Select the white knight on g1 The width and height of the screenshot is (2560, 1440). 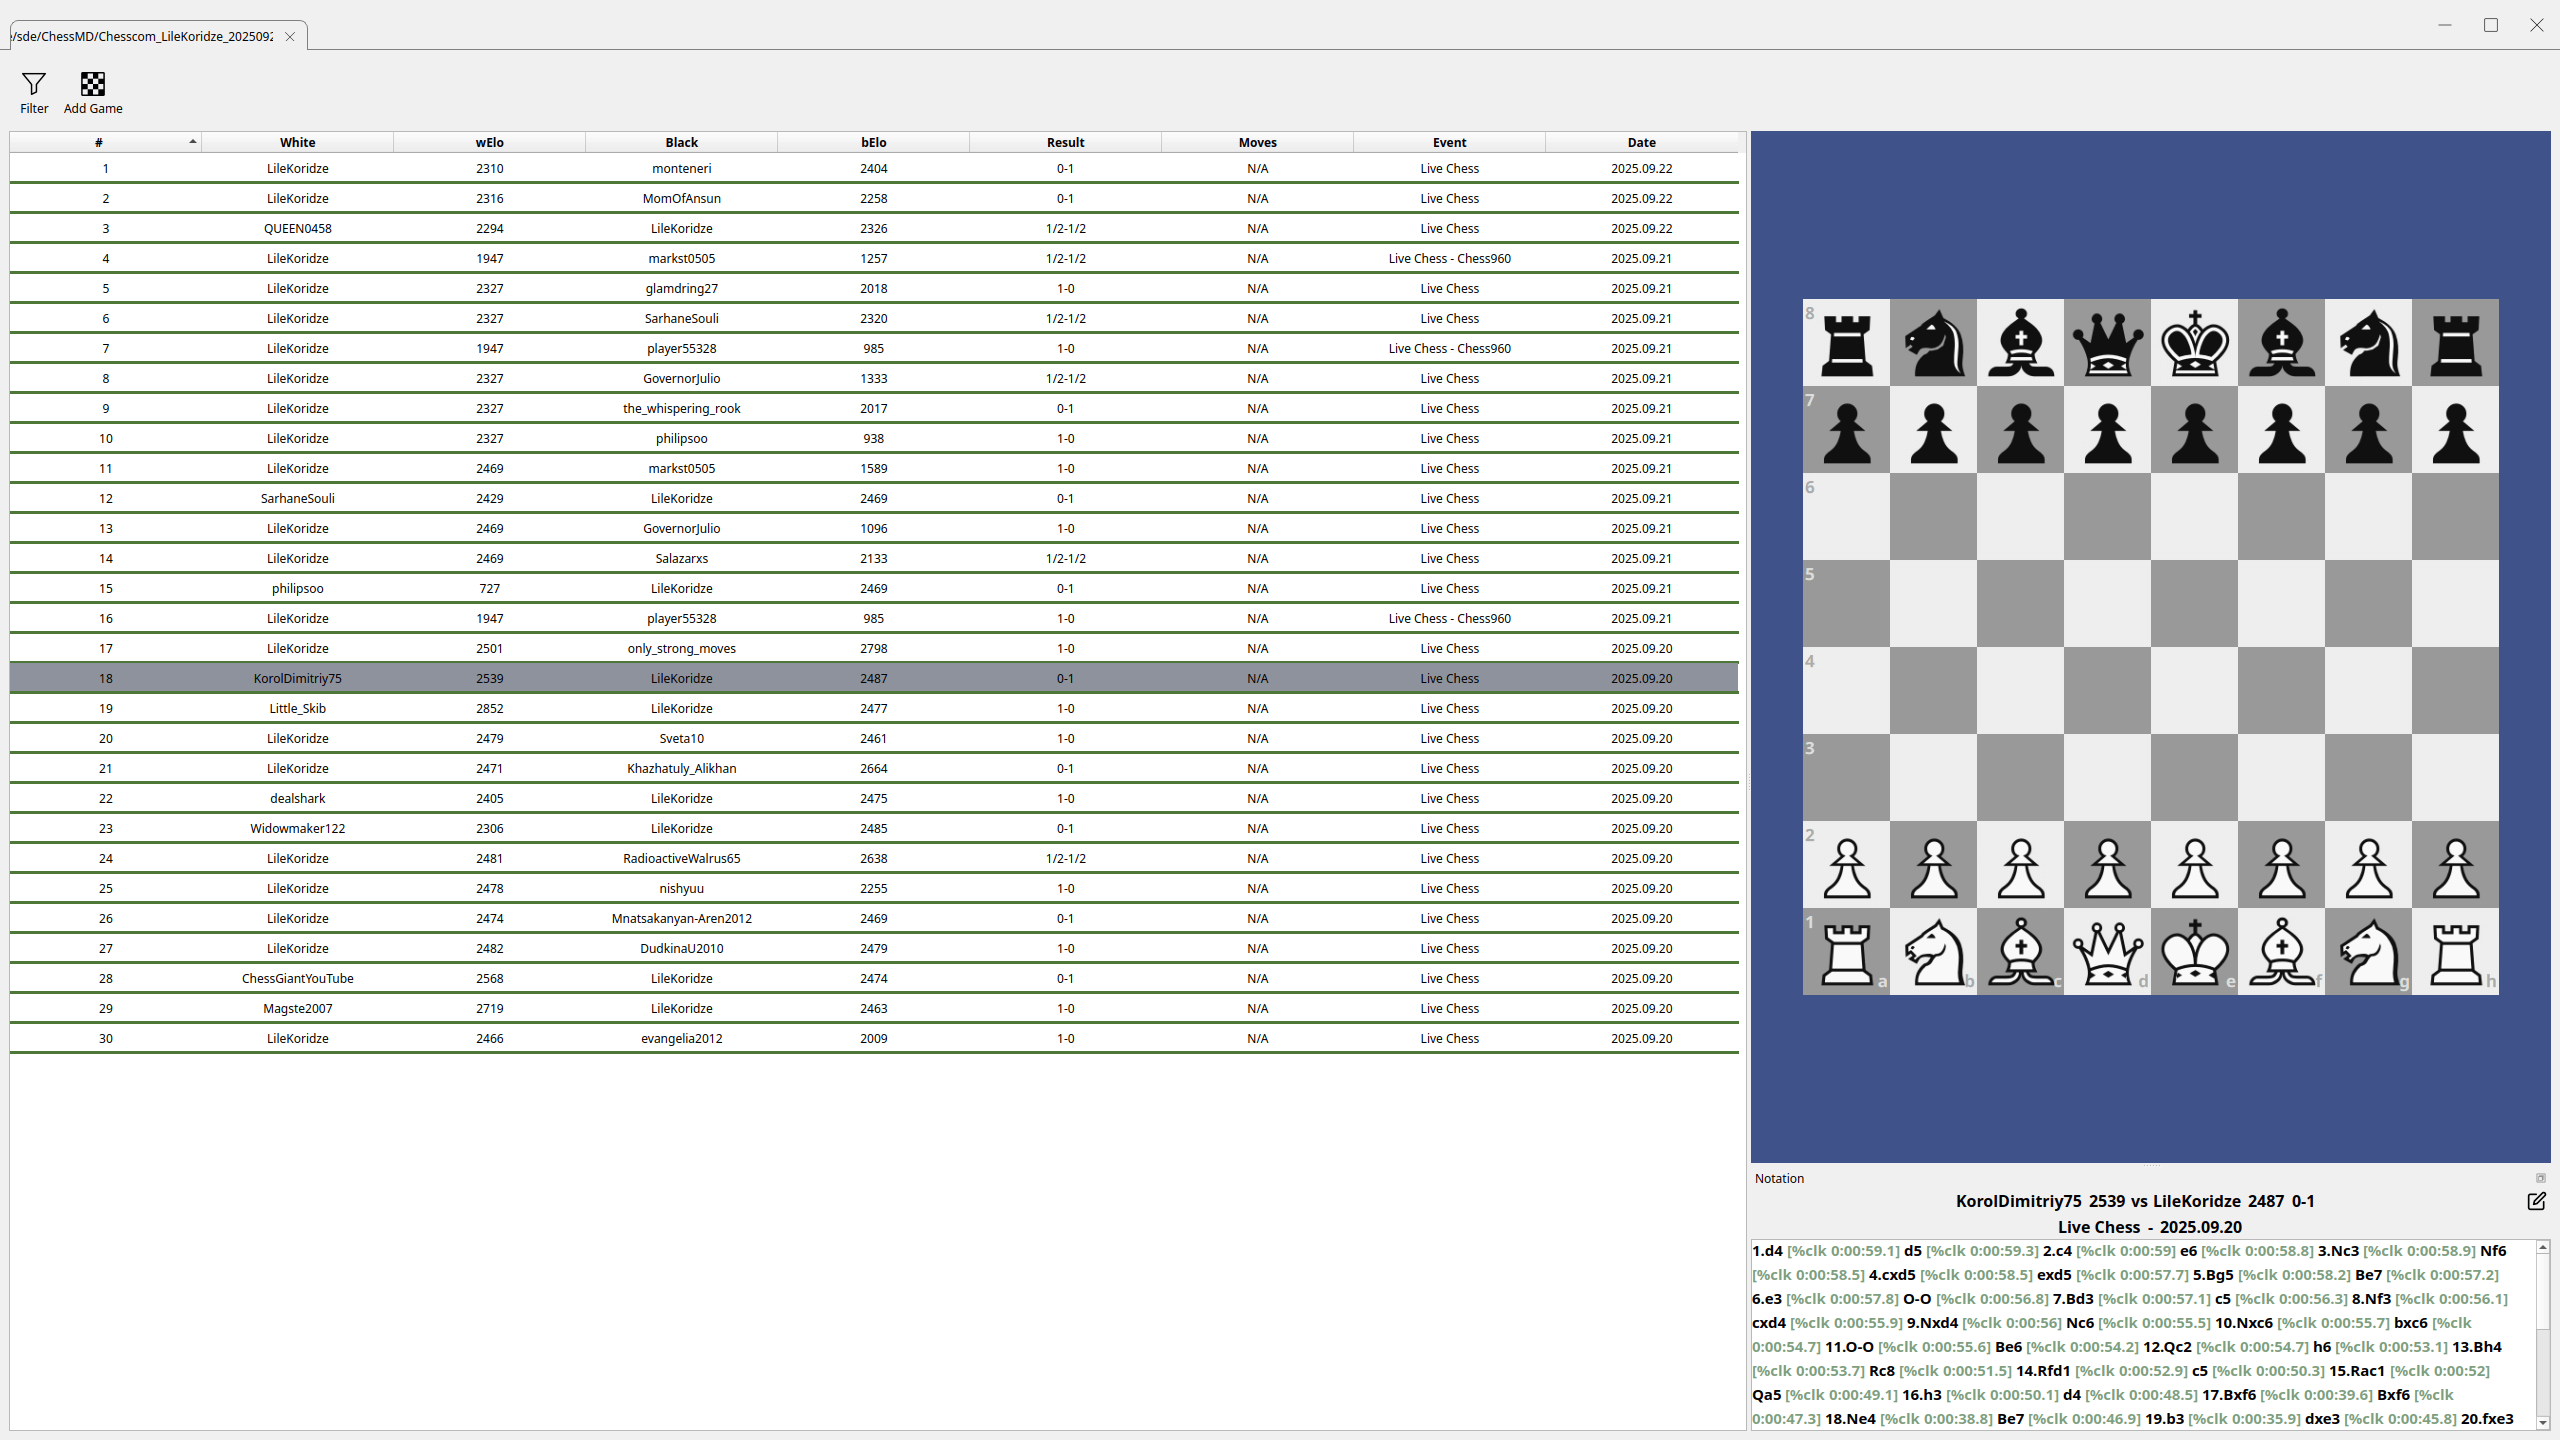[x=2368, y=951]
